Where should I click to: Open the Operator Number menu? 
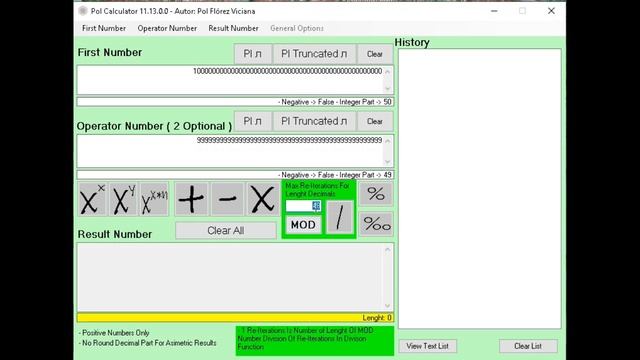[x=167, y=28]
